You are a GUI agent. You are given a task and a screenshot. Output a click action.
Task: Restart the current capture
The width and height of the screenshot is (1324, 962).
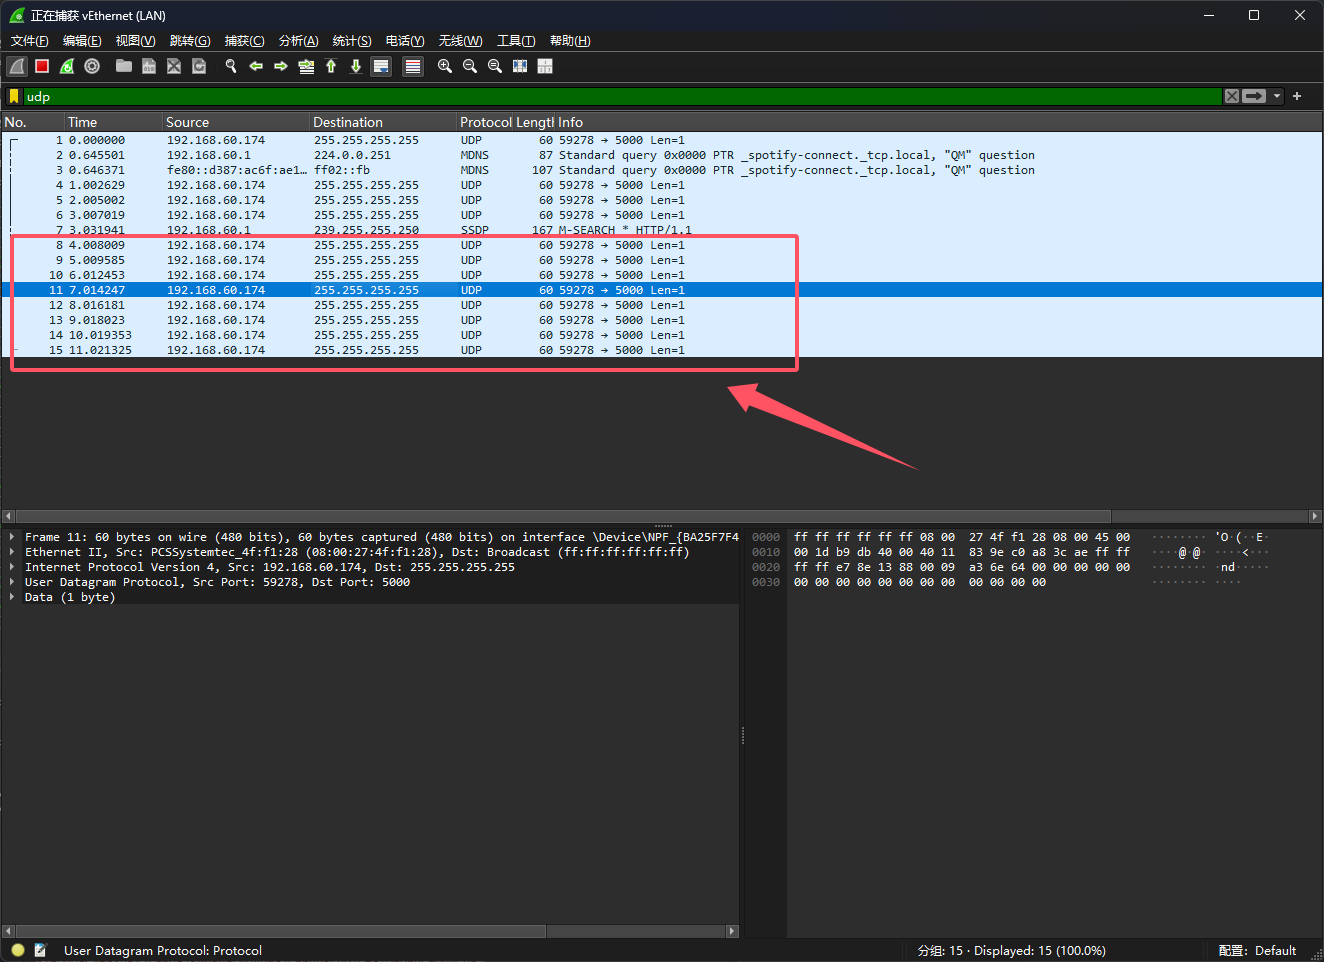point(67,66)
